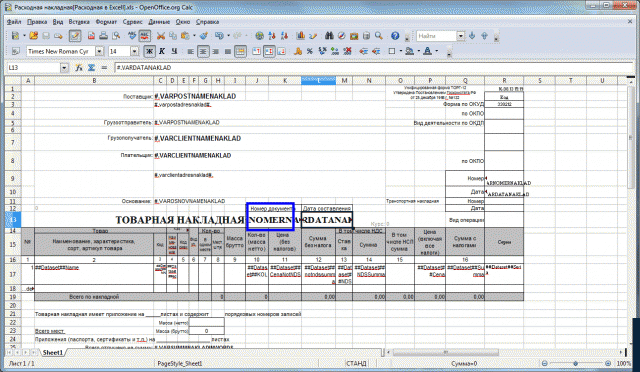
Task: Toggle Underline formatting button
Action: tap(174, 51)
